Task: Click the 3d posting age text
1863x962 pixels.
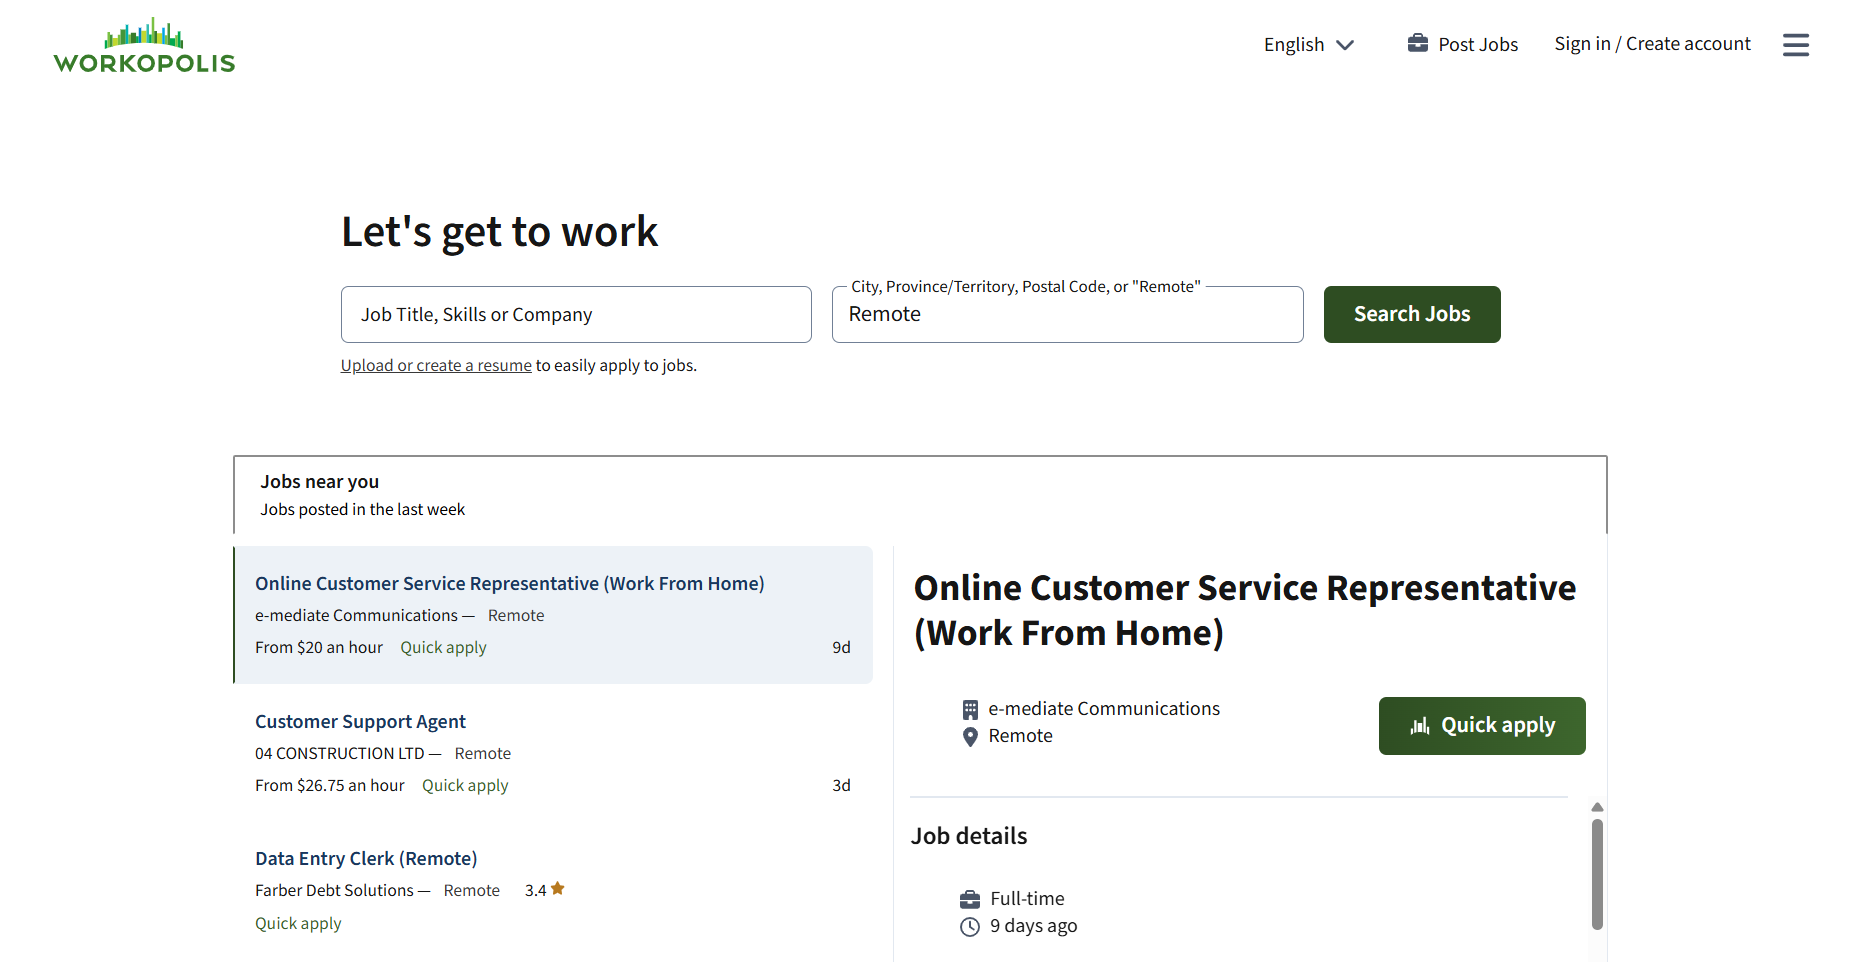Action: [x=841, y=786]
